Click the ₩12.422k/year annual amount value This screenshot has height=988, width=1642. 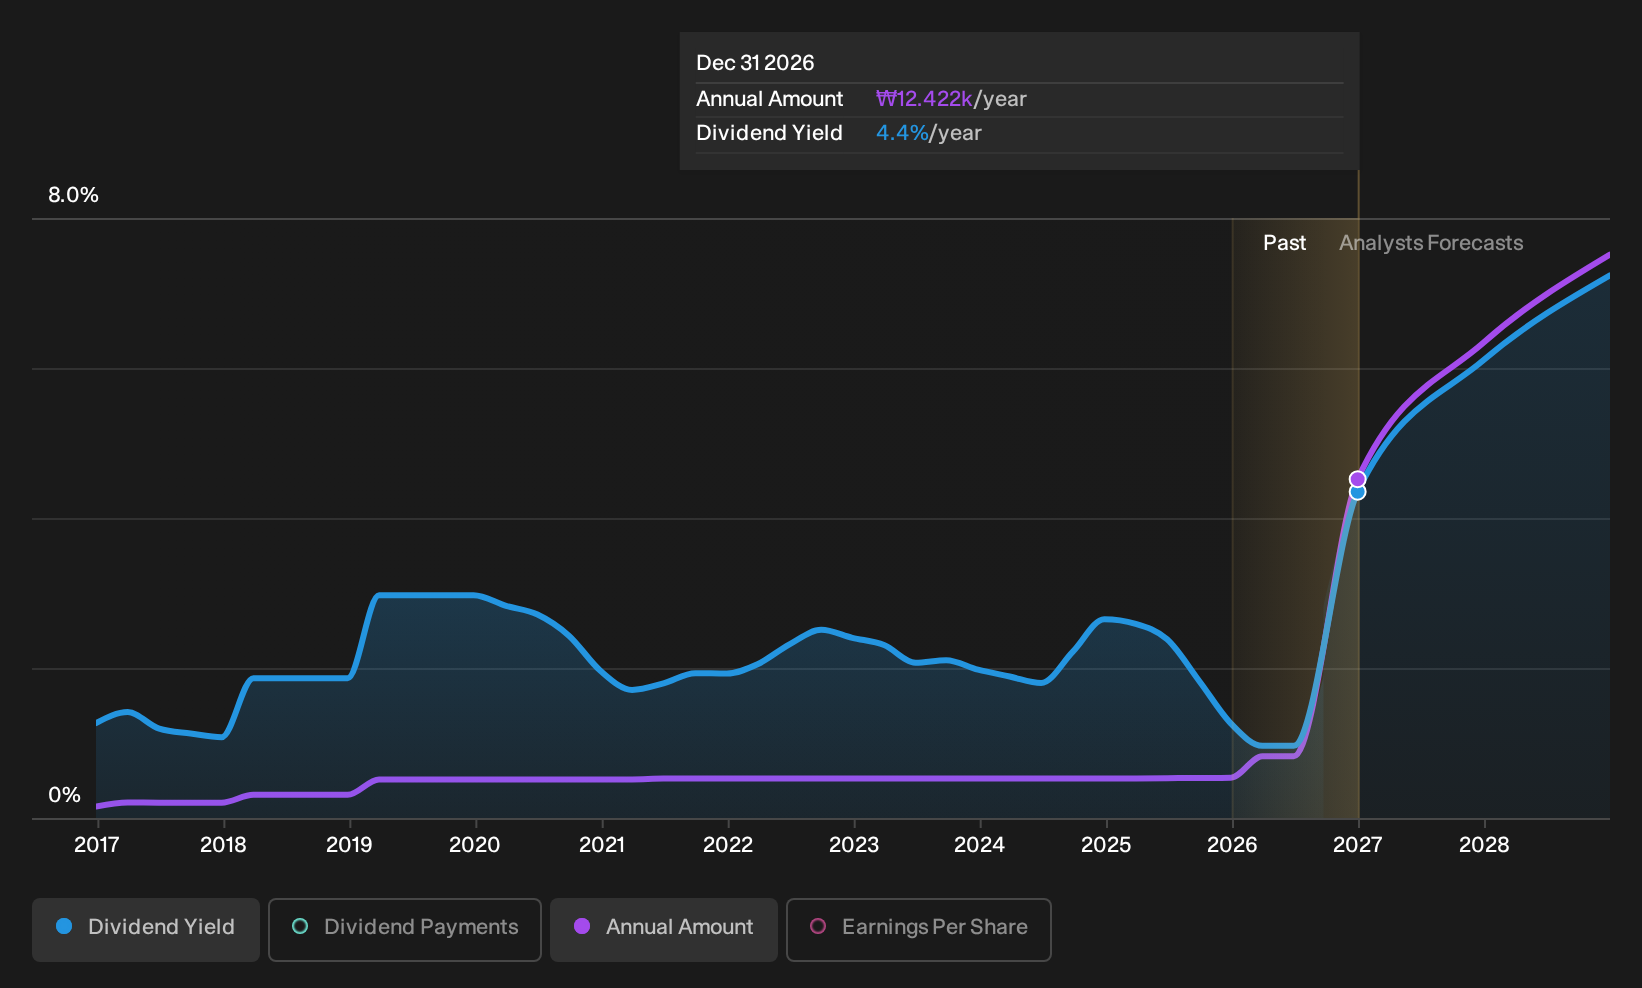click(x=951, y=99)
